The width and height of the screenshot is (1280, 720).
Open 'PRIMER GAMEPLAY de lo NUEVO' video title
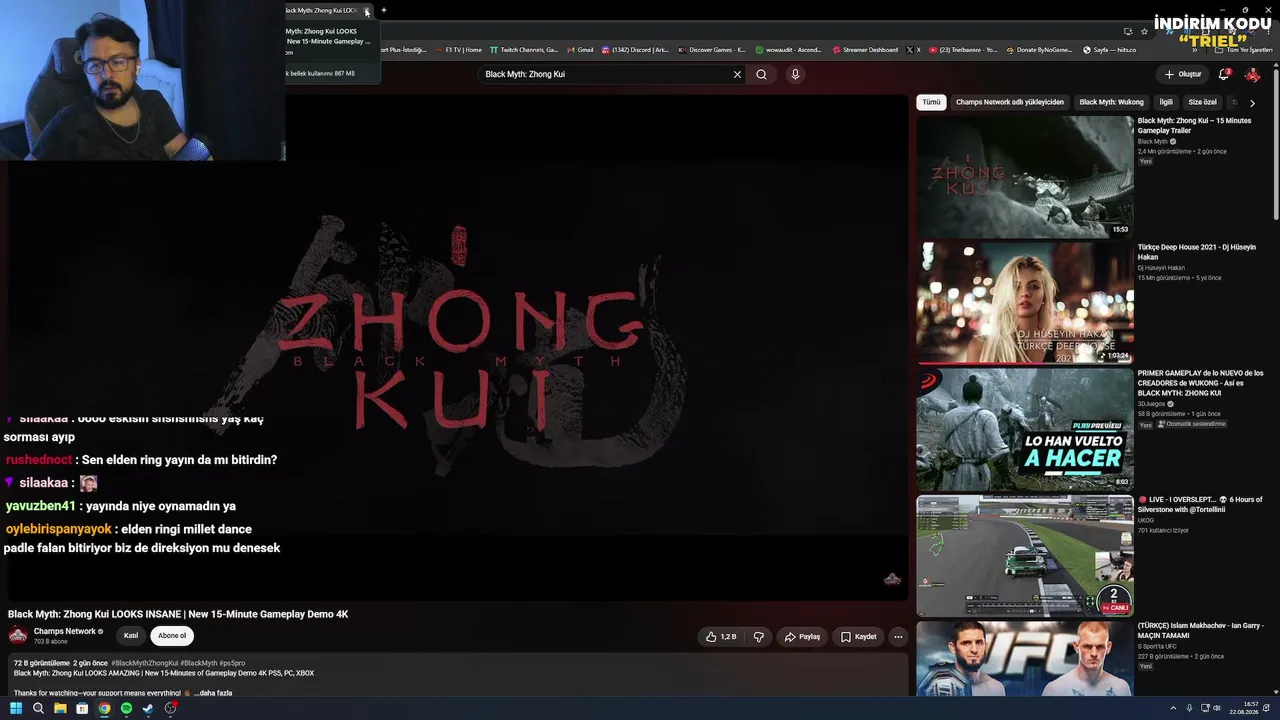tap(1200, 383)
